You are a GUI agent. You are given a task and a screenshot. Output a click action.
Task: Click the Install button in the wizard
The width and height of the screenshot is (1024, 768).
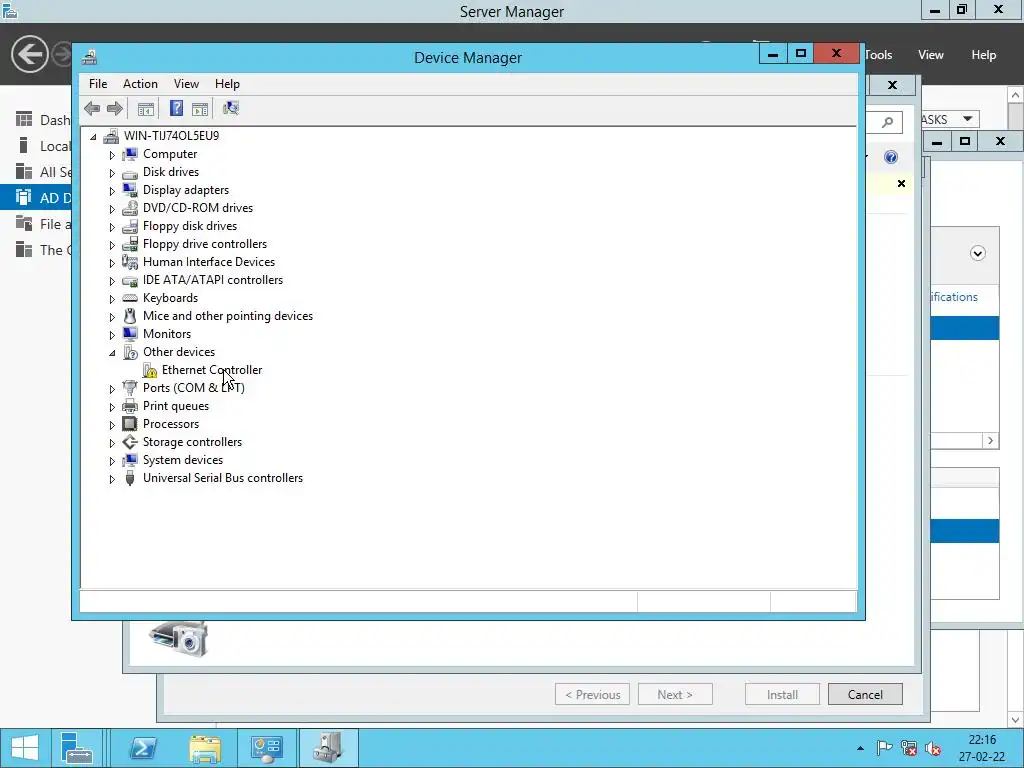(x=782, y=694)
